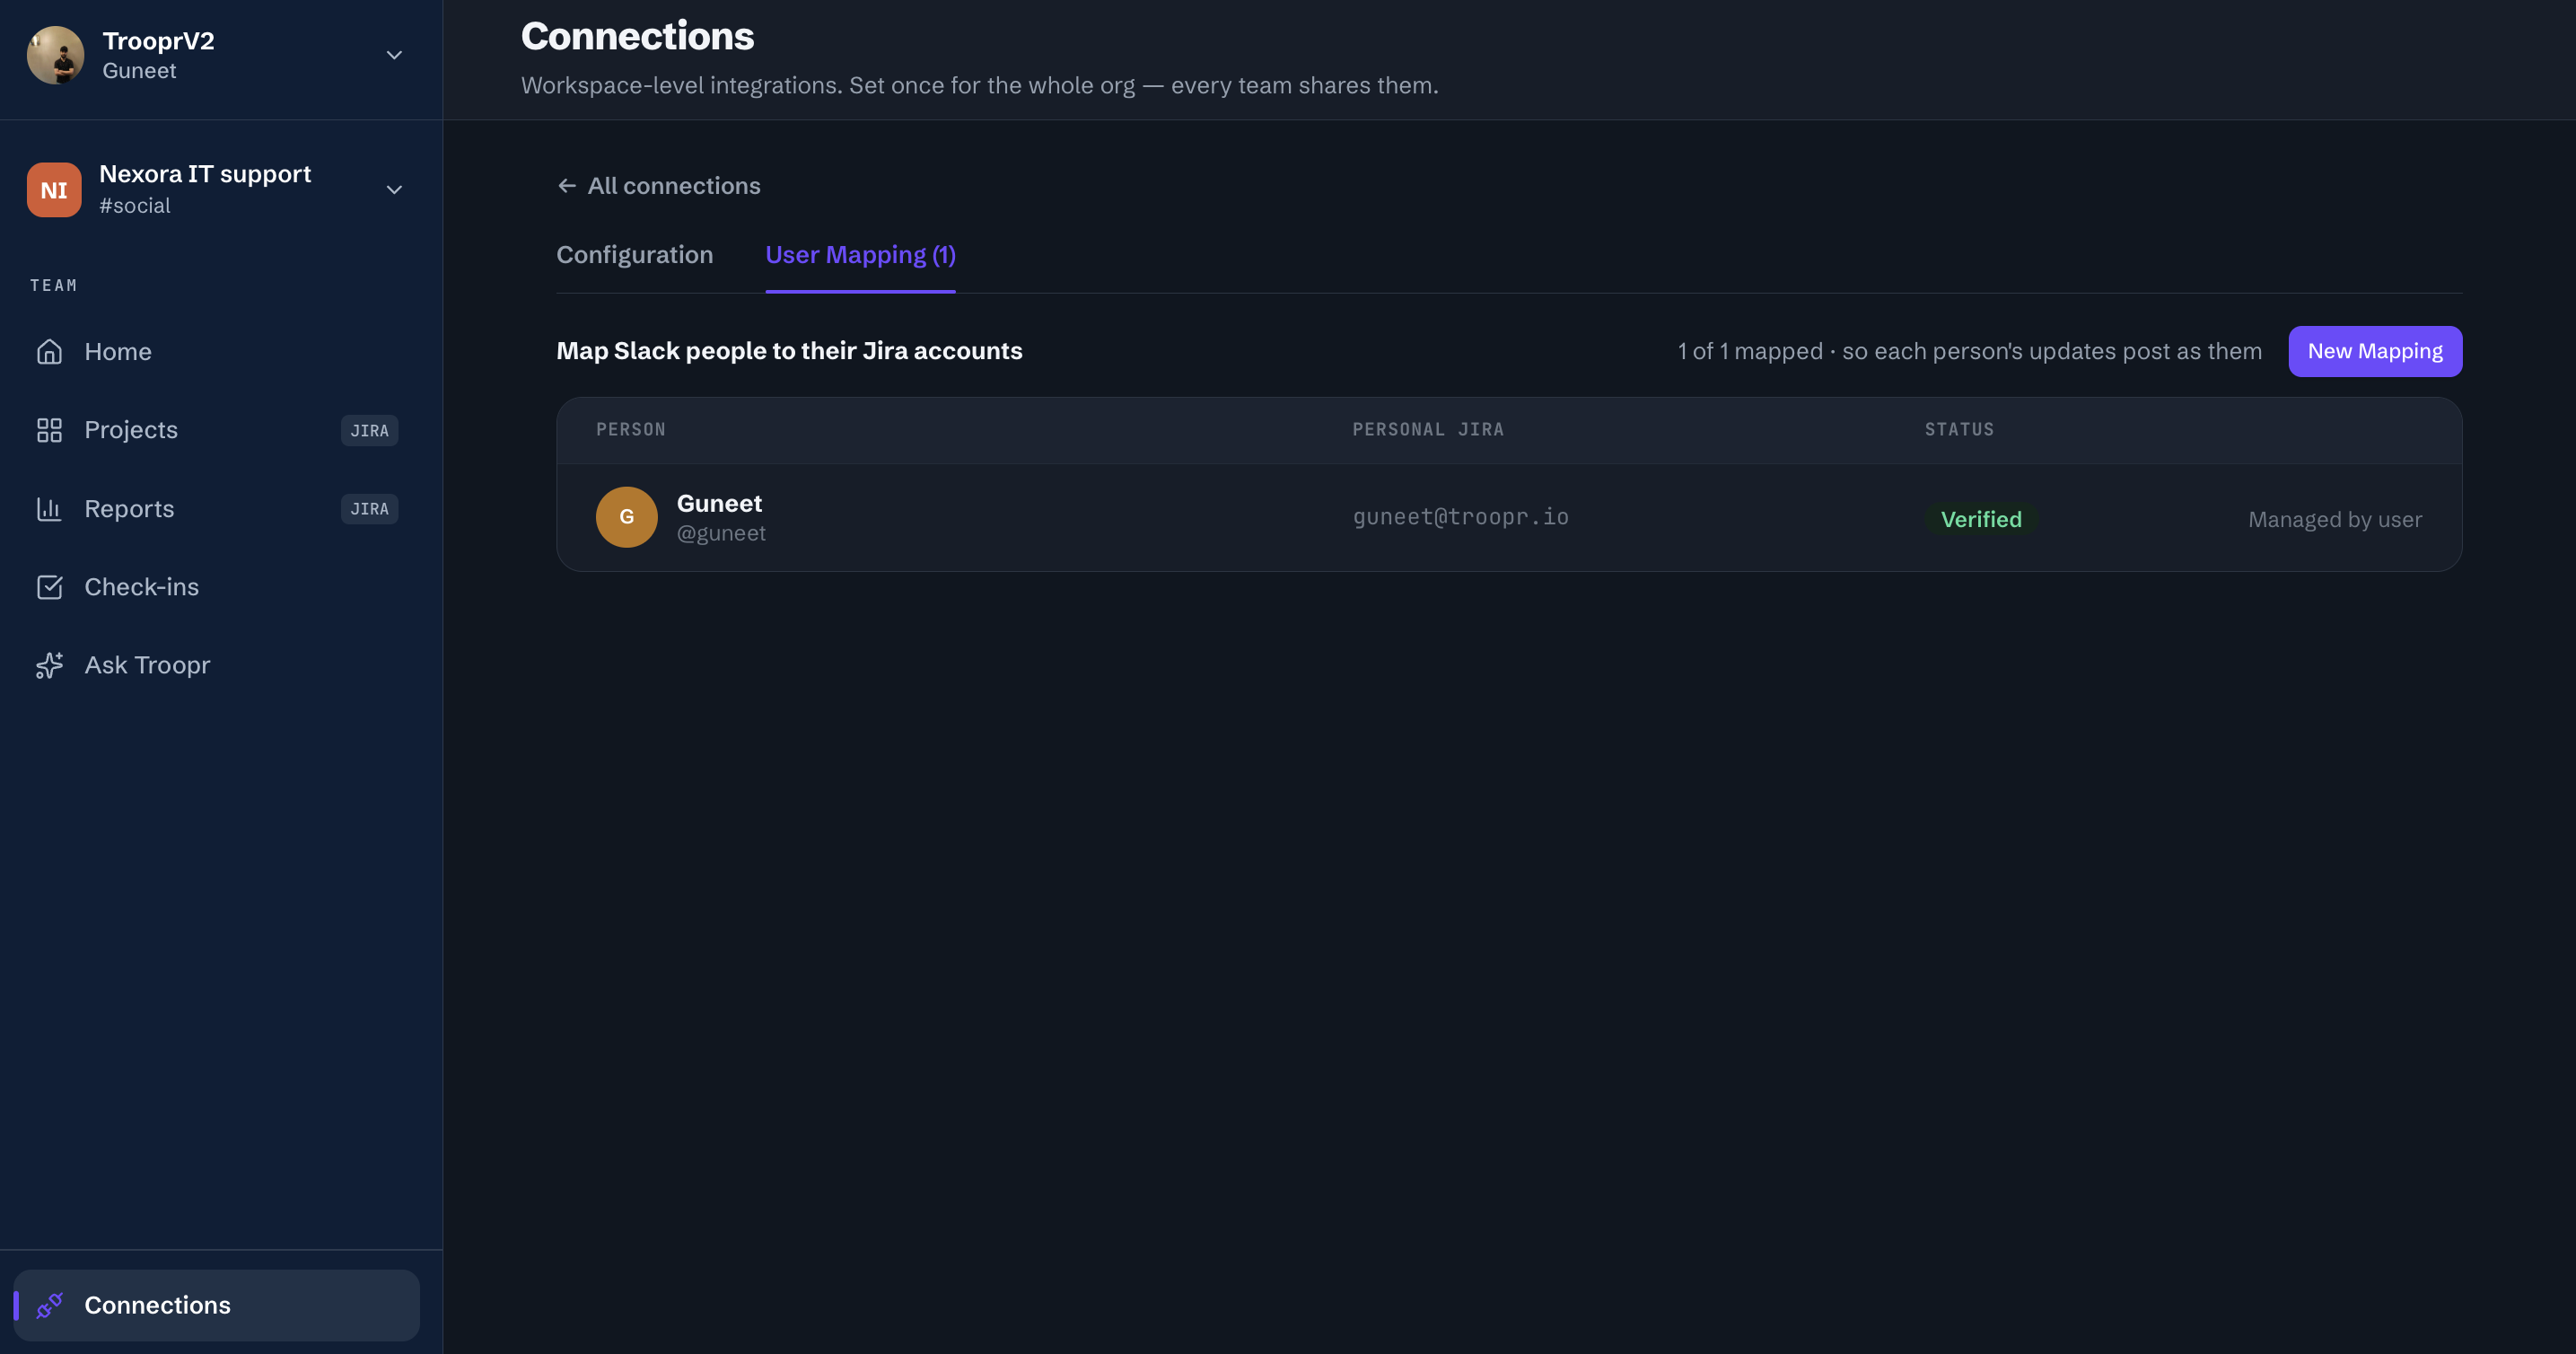Click the back arrow beside All connections

click(567, 186)
